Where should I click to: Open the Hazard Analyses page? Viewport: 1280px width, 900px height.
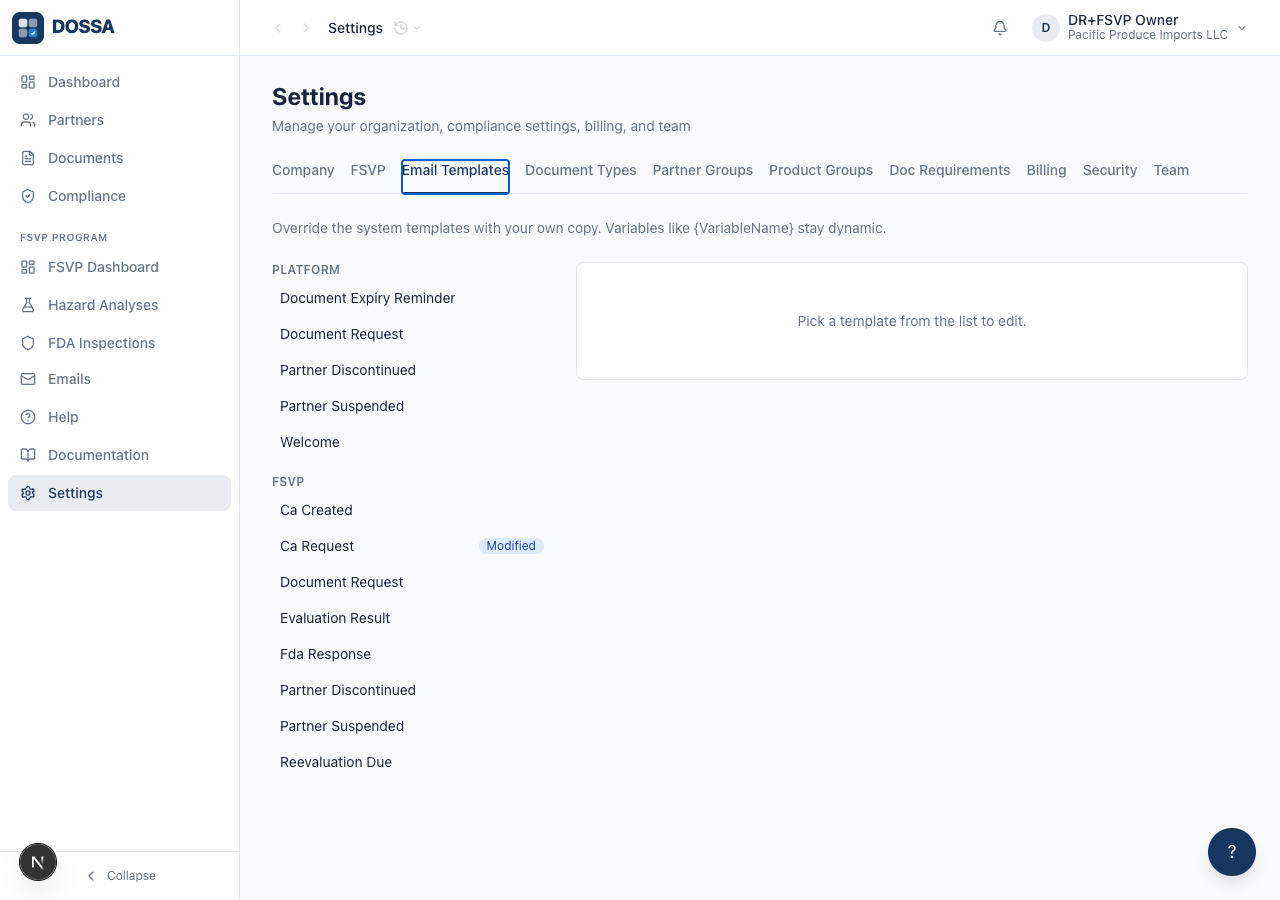(x=119, y=305)
